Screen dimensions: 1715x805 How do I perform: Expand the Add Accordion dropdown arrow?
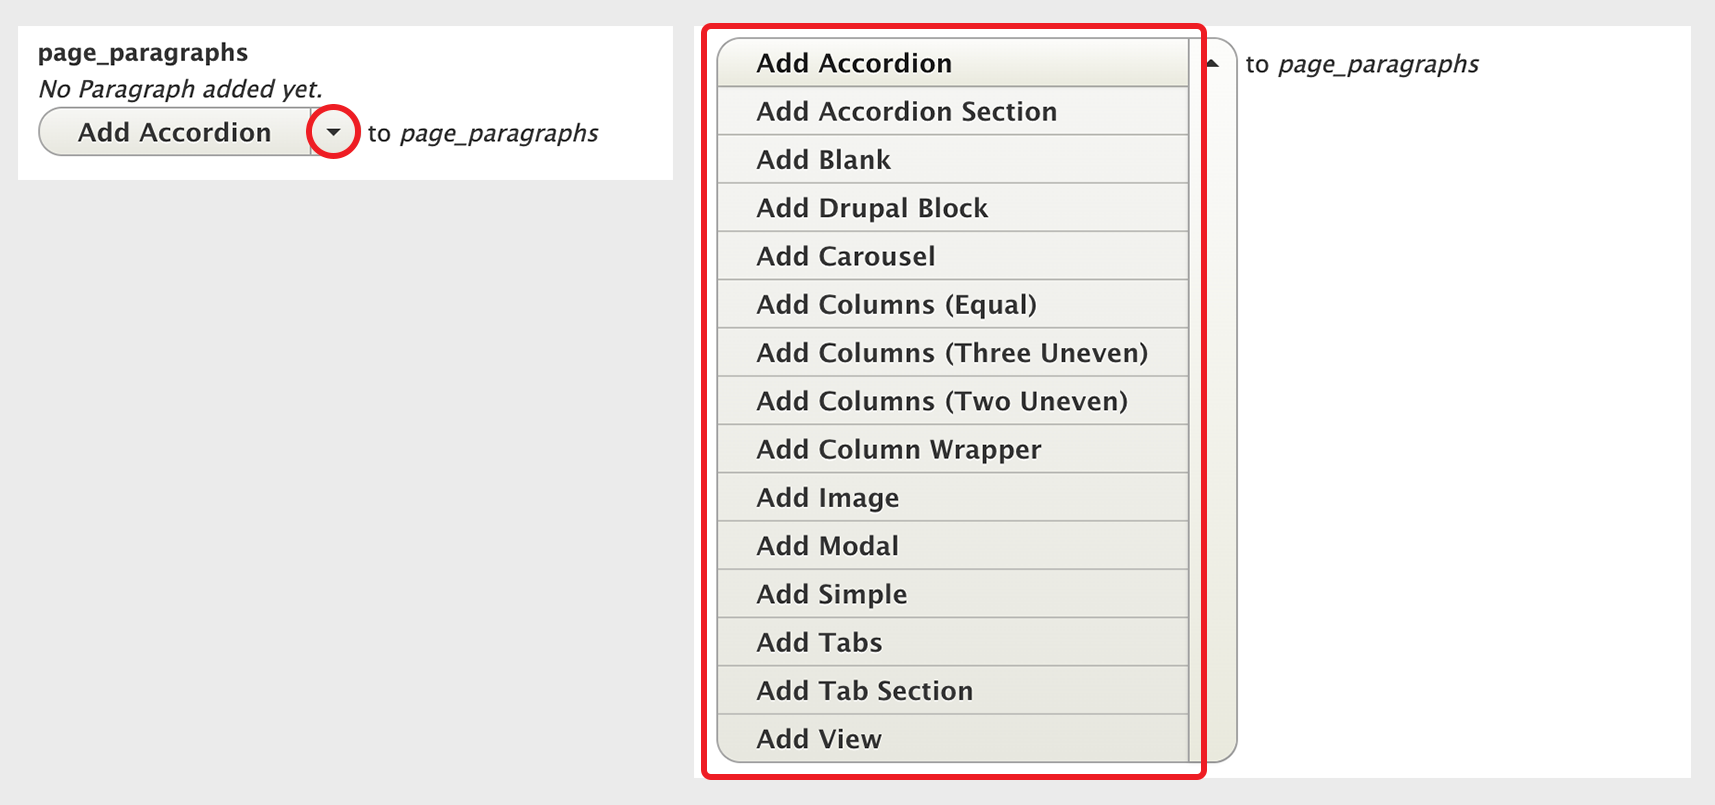click(x=333, y=132)
